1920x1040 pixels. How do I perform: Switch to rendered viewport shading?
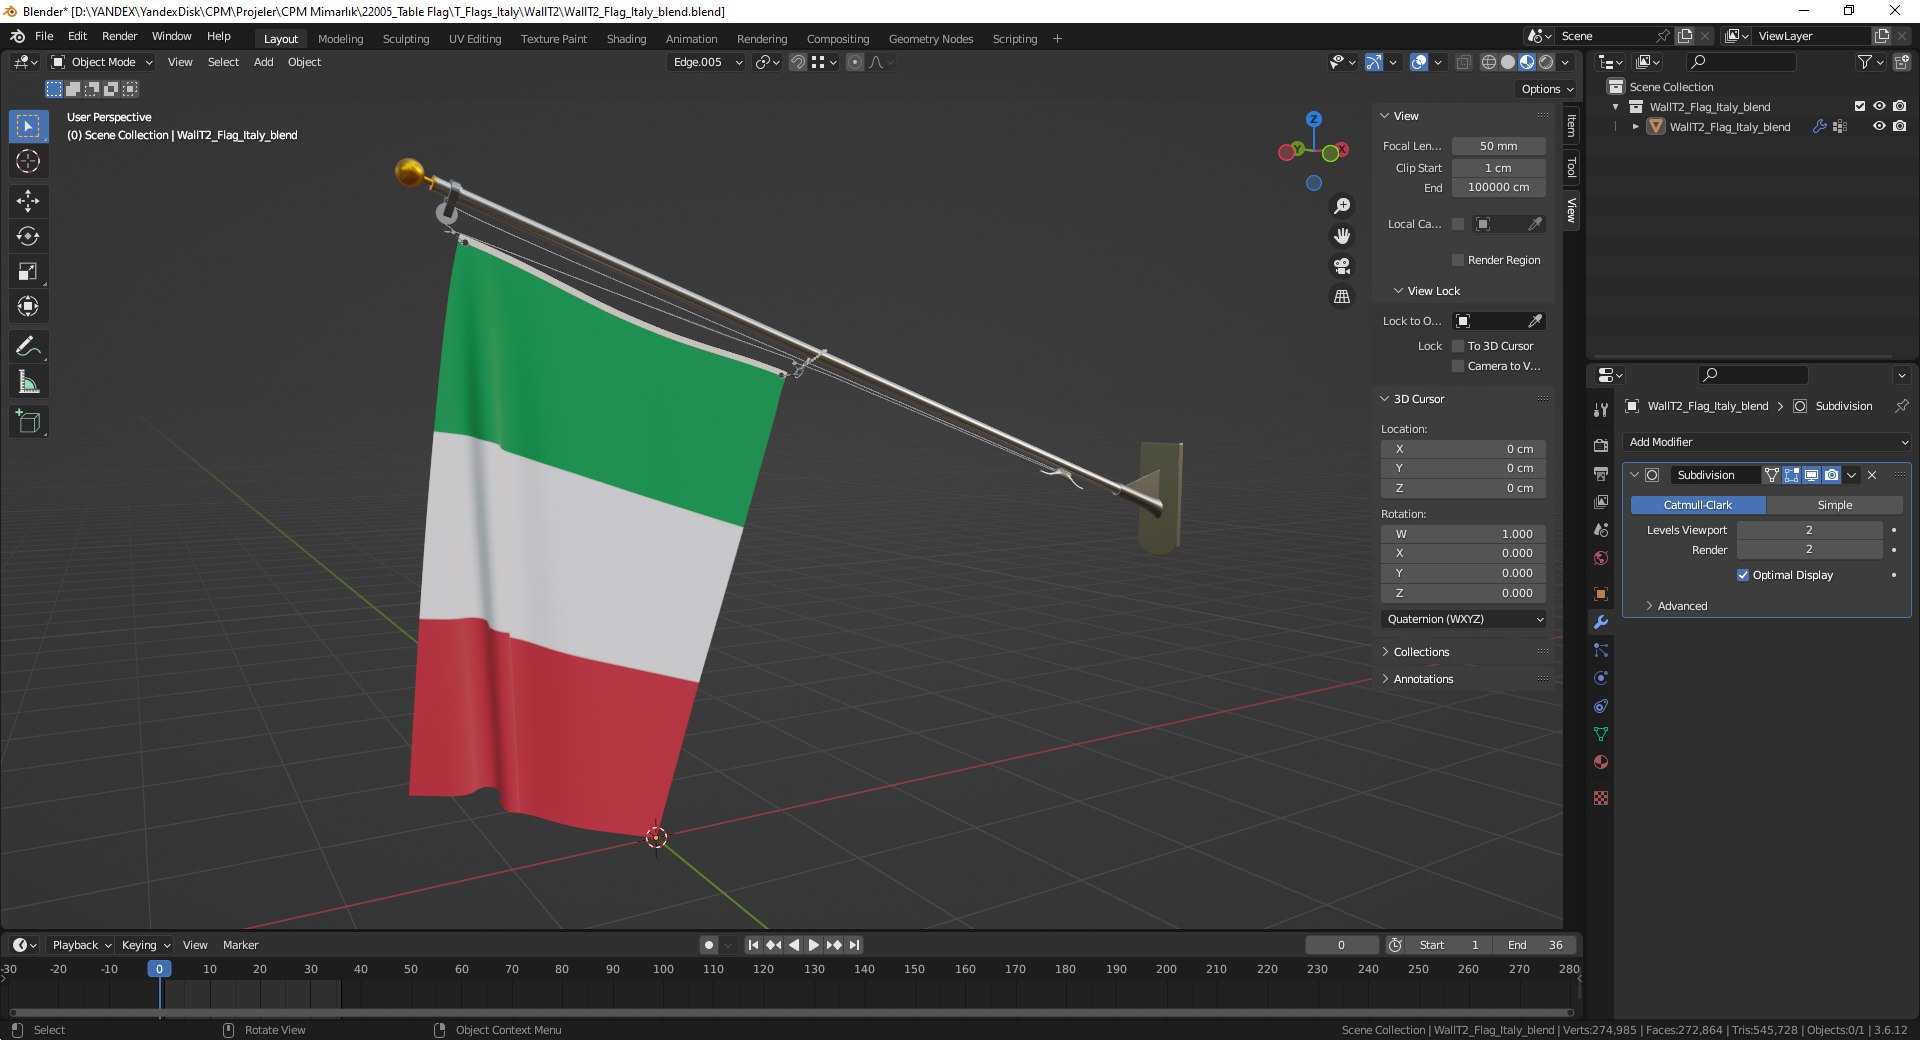(x=1546, y=62)
